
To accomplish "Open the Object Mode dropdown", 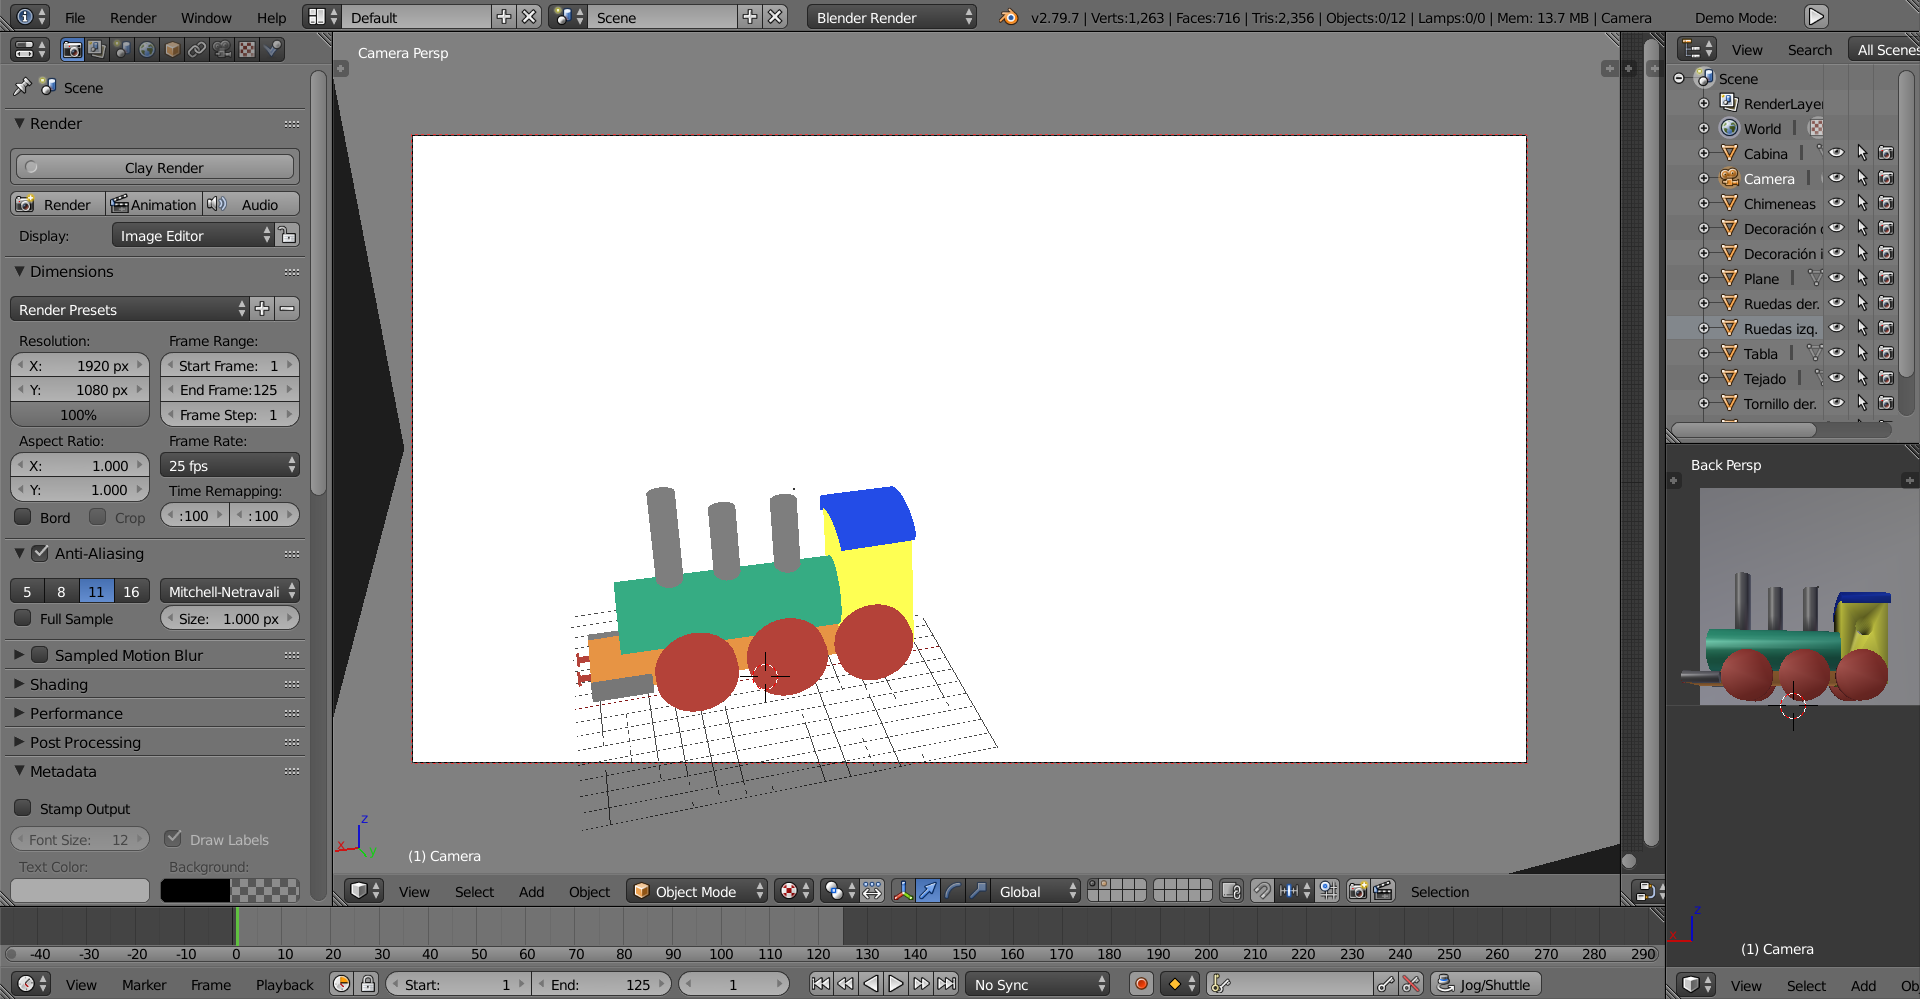I will point(696,891).
